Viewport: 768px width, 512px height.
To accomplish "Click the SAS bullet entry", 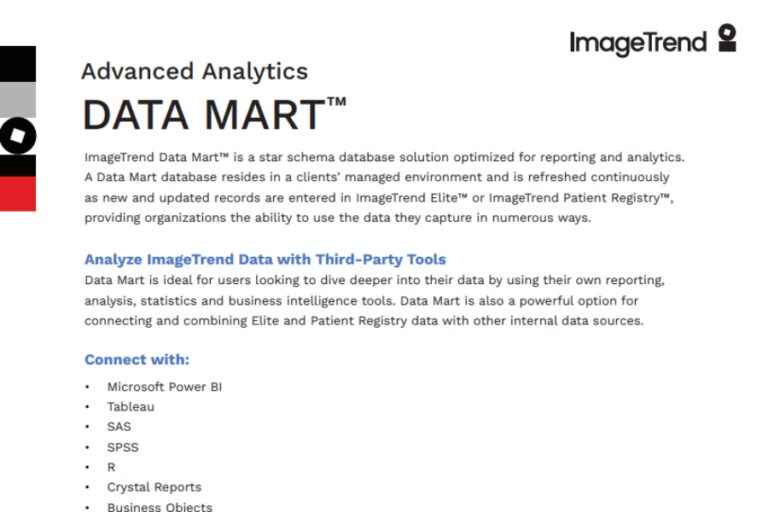I will (x=119, y=426).
